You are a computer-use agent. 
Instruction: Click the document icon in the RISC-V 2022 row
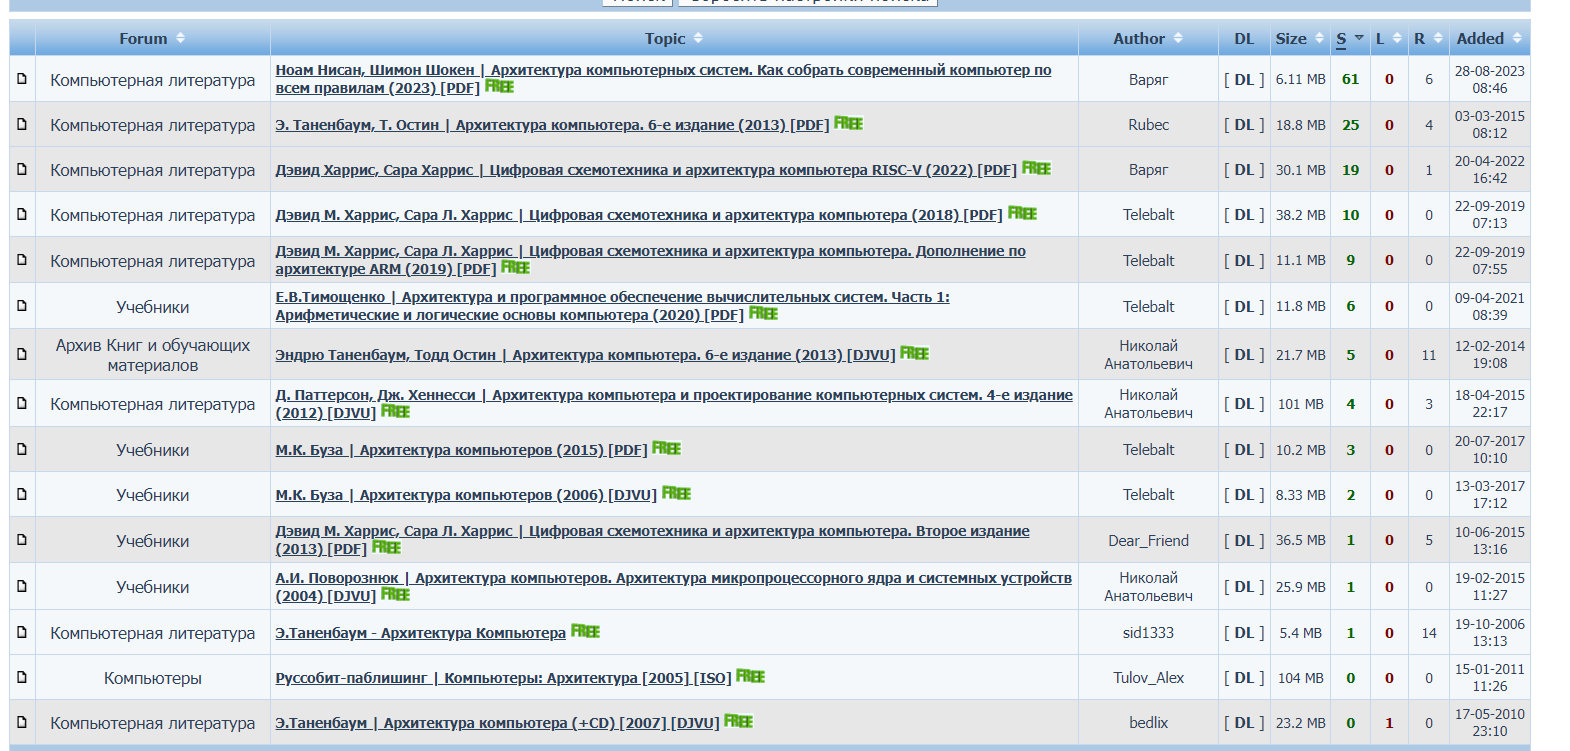tap(22, 169)
